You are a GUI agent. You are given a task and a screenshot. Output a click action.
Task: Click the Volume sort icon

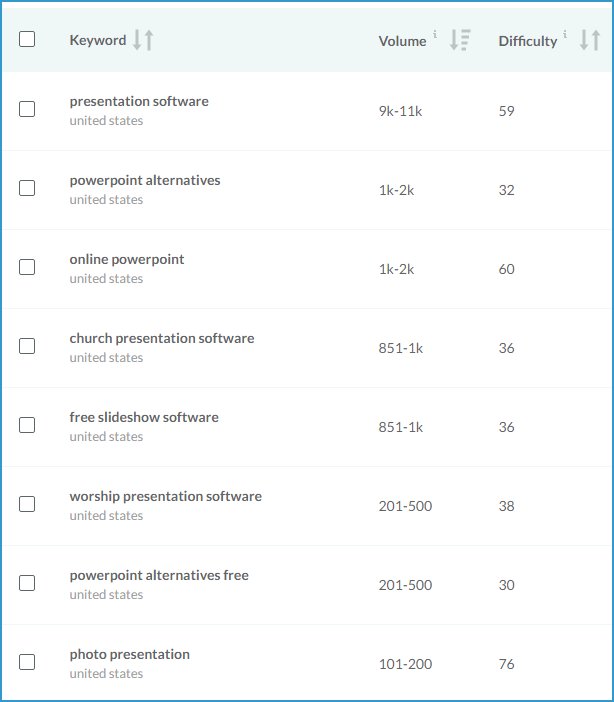point(459,40)
